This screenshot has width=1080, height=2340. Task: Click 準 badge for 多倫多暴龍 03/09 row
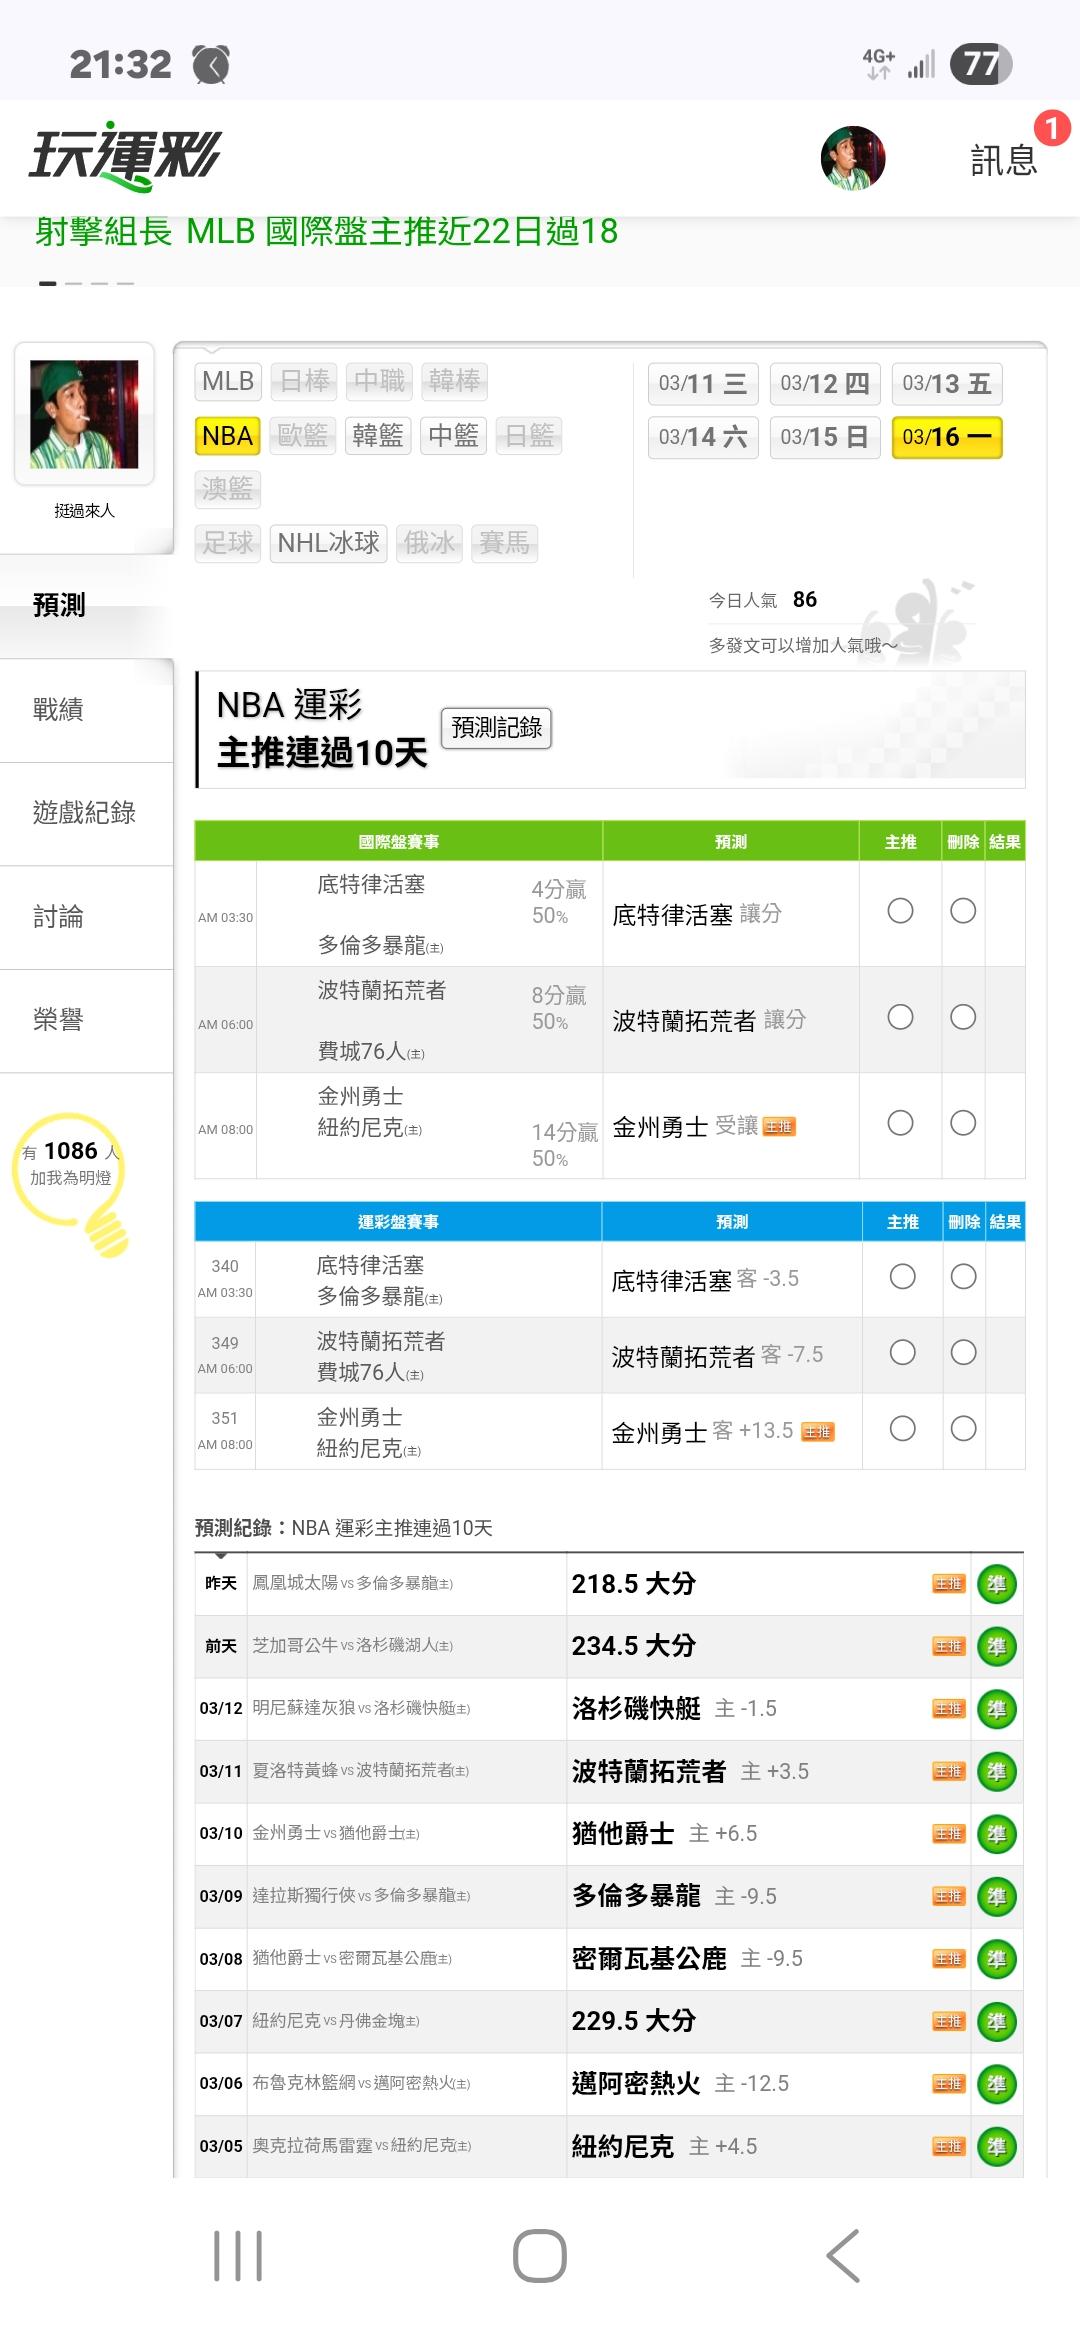[x=997, y=1896]
